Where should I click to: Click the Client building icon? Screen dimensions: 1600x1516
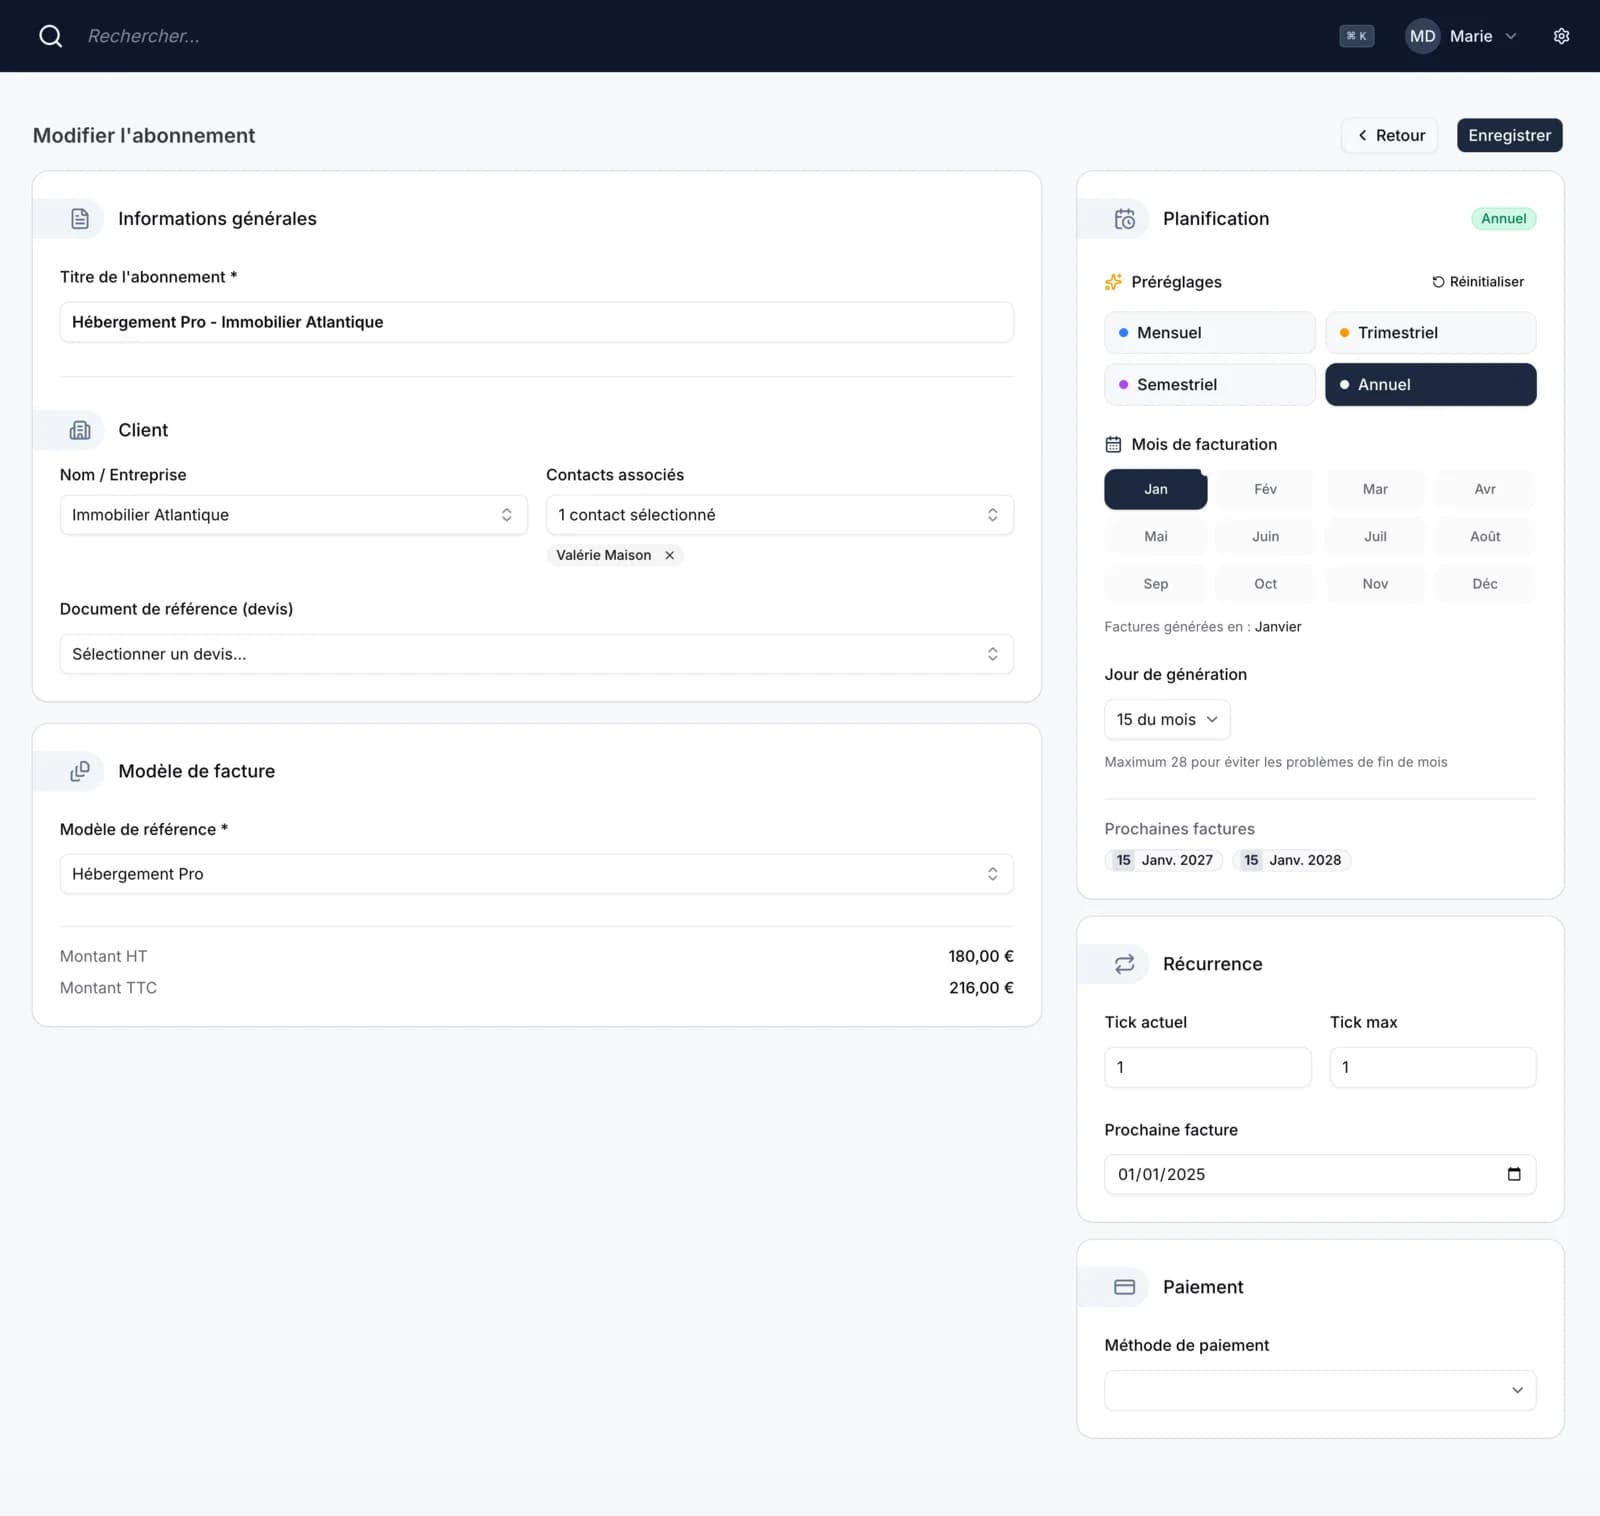80,430
